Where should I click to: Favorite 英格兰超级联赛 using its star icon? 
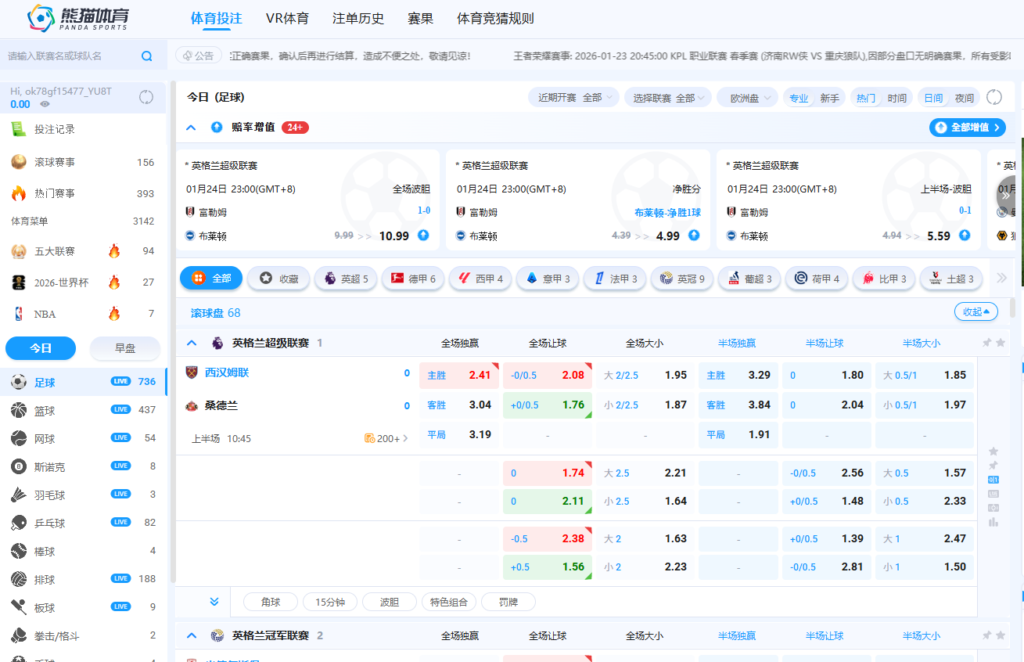tap(1001, 343)
